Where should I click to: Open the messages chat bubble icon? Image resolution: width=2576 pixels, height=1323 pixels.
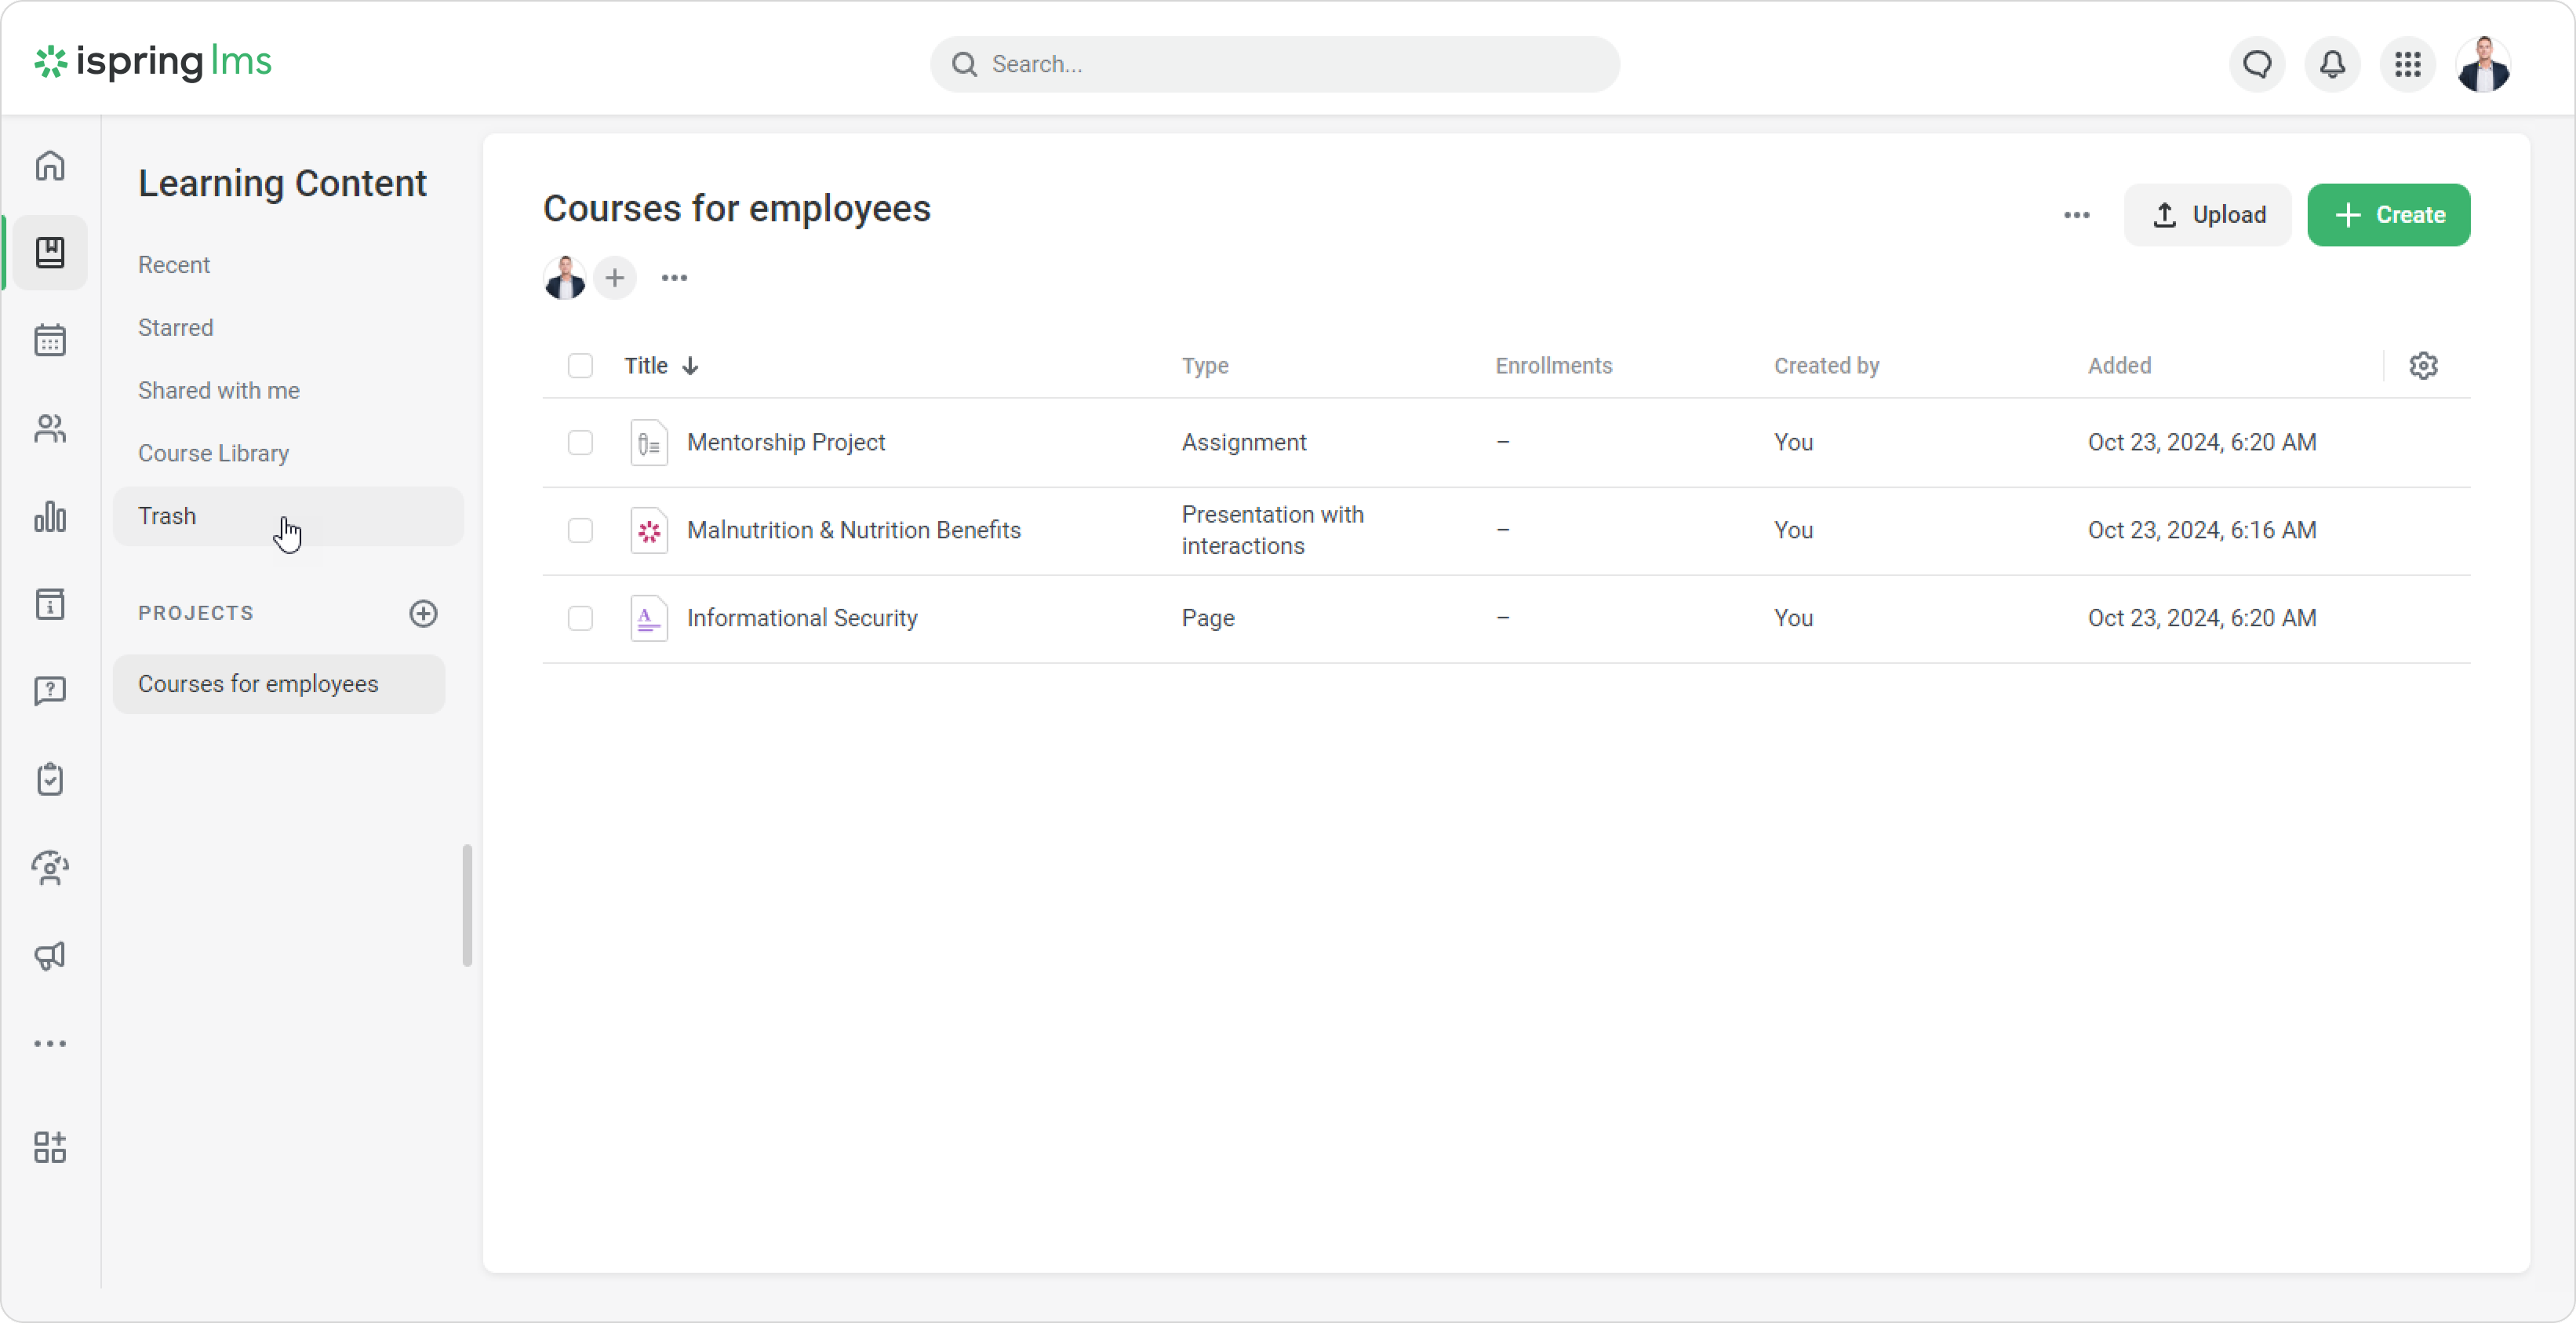click(x=2257, y=65)
